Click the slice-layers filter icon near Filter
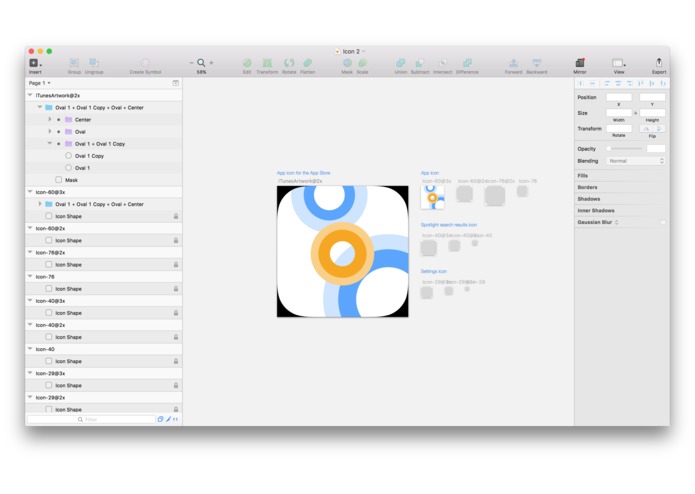 point(160,419)
